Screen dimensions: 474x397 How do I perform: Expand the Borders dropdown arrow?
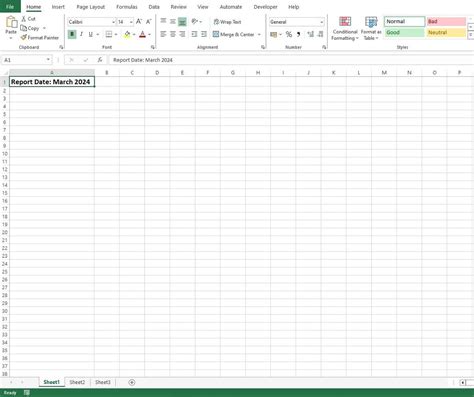116,34
